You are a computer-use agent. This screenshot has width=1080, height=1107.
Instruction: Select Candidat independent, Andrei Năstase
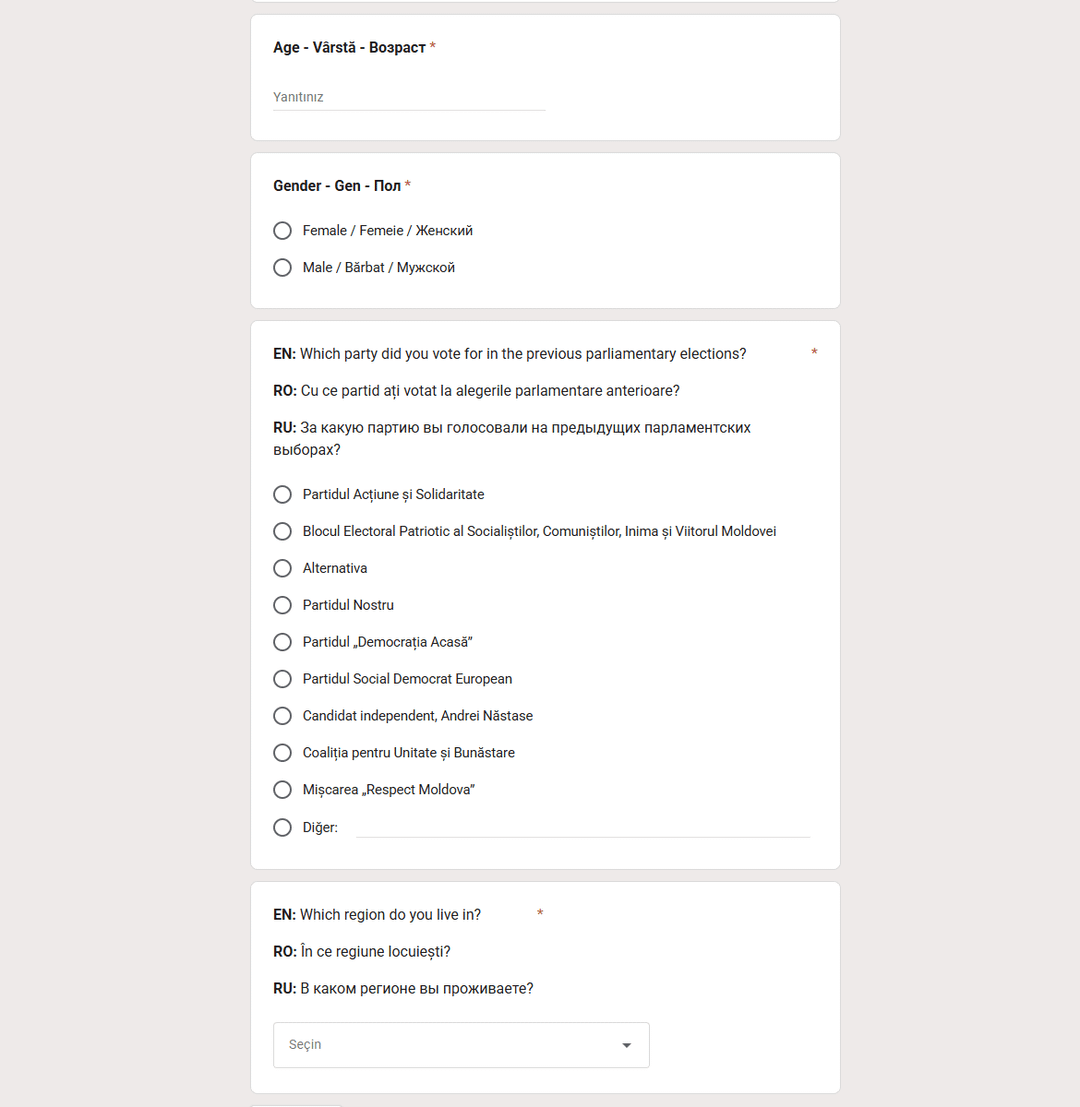click(x=282, y=716)
